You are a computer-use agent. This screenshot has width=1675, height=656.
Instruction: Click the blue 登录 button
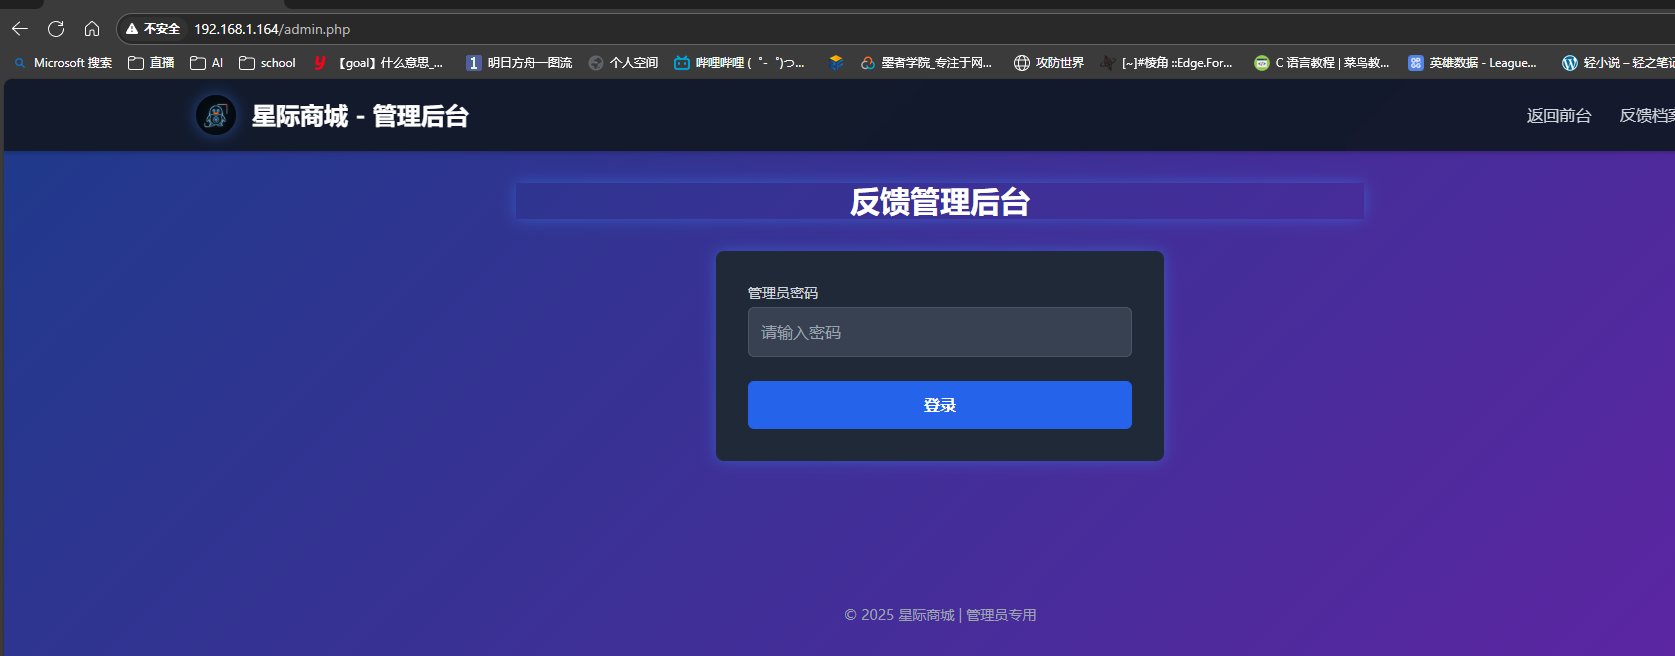pyautogui.click(x=940, y=405)
